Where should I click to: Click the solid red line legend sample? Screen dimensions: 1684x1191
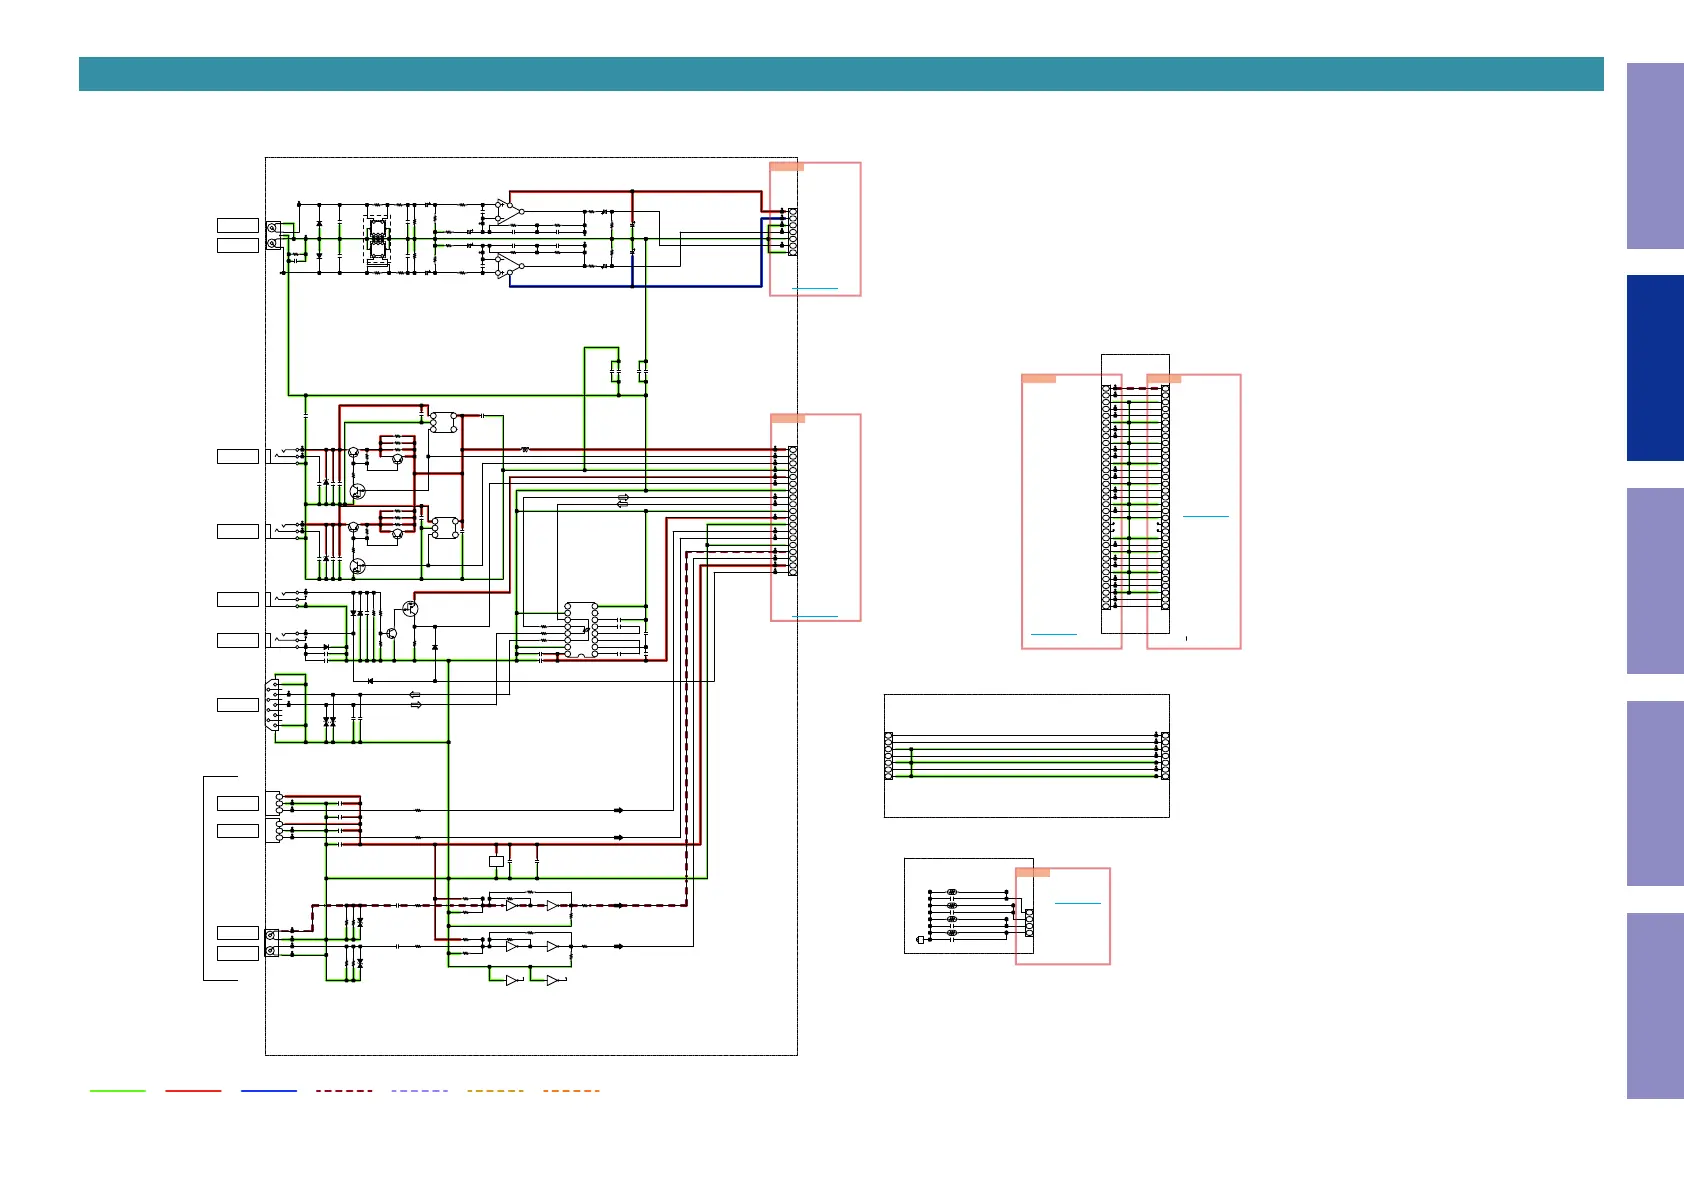193,1091
